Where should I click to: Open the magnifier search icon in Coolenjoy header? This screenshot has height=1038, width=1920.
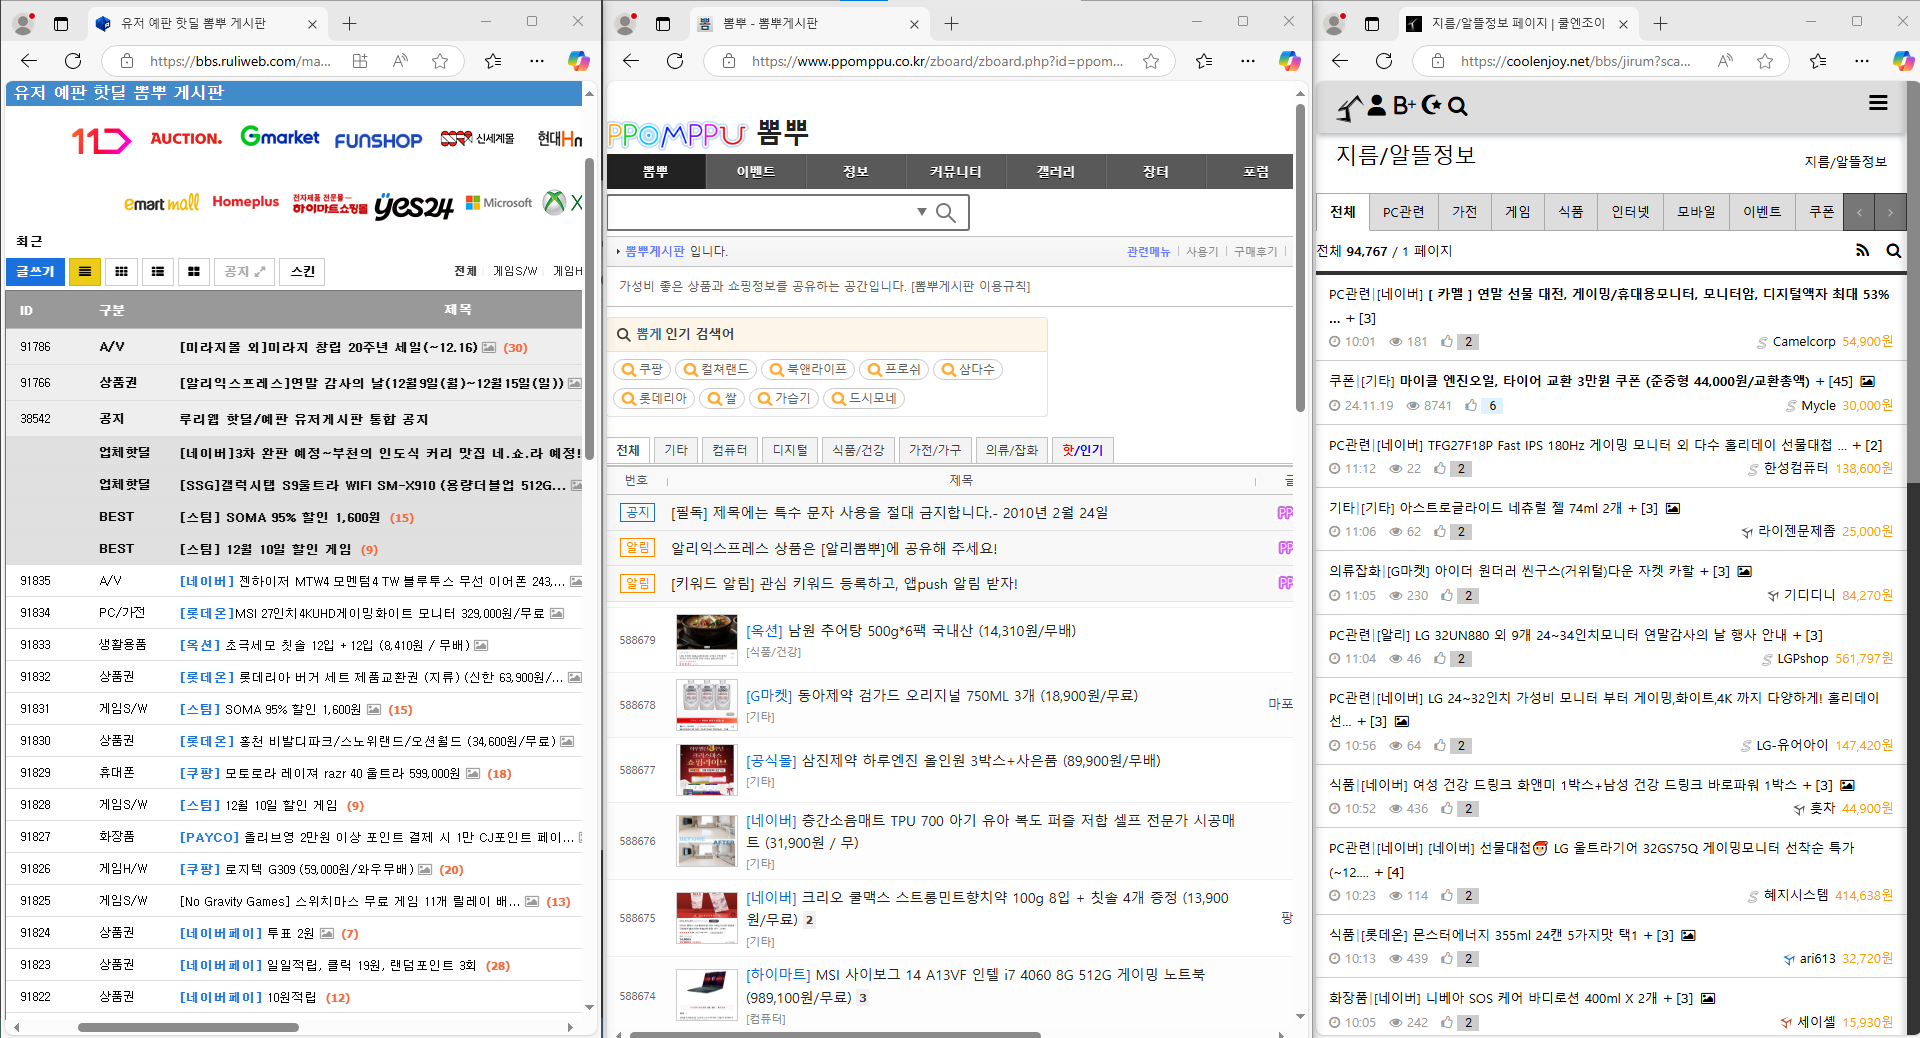pyautogui.click(x=1457, y=106)
